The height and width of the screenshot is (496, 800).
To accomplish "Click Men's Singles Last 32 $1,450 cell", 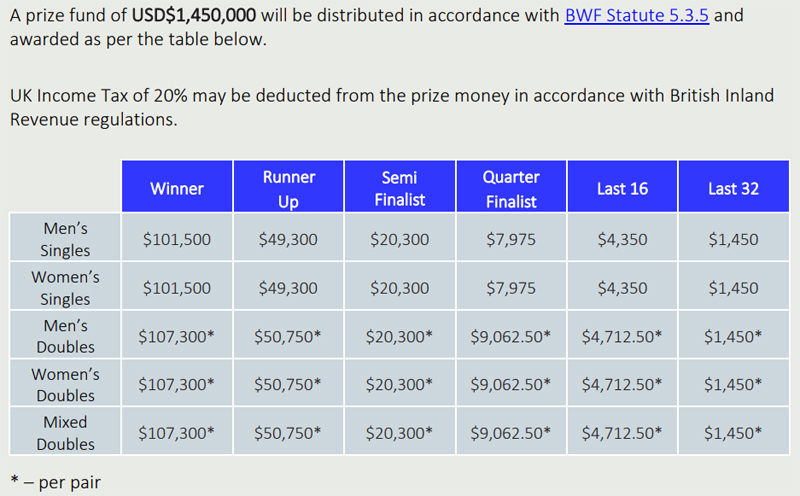I will click(x=733, y=240).
